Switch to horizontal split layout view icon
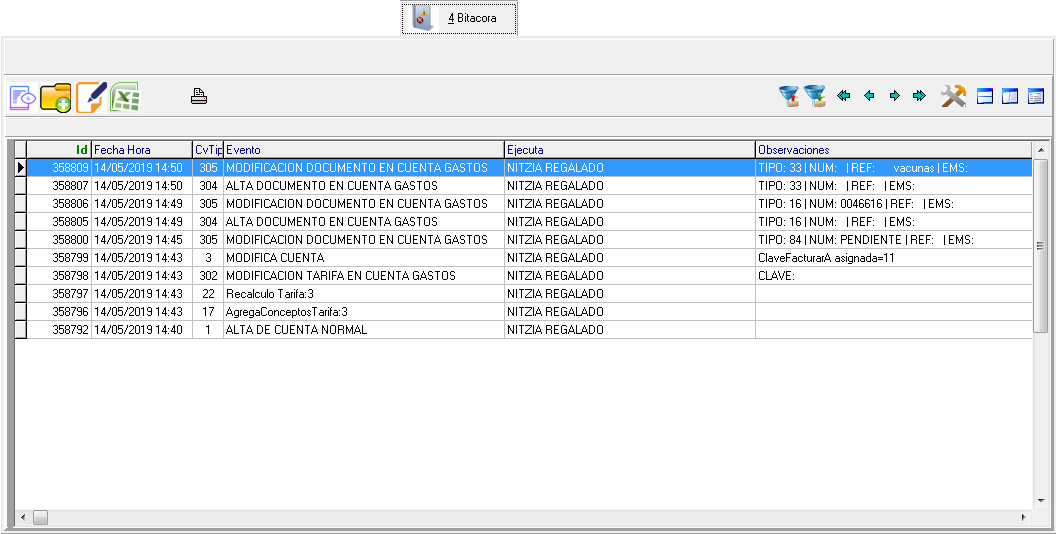 tap(985, 97)
